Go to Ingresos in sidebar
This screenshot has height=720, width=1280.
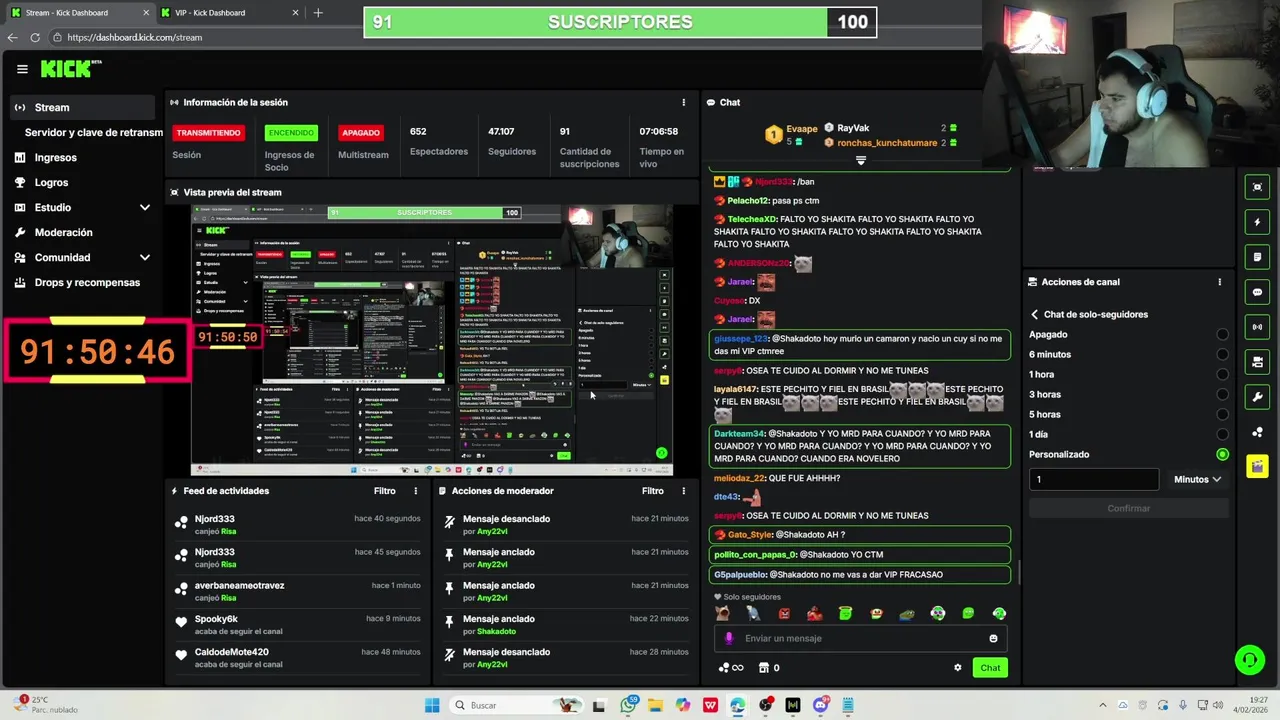click(x=55, y=157)
